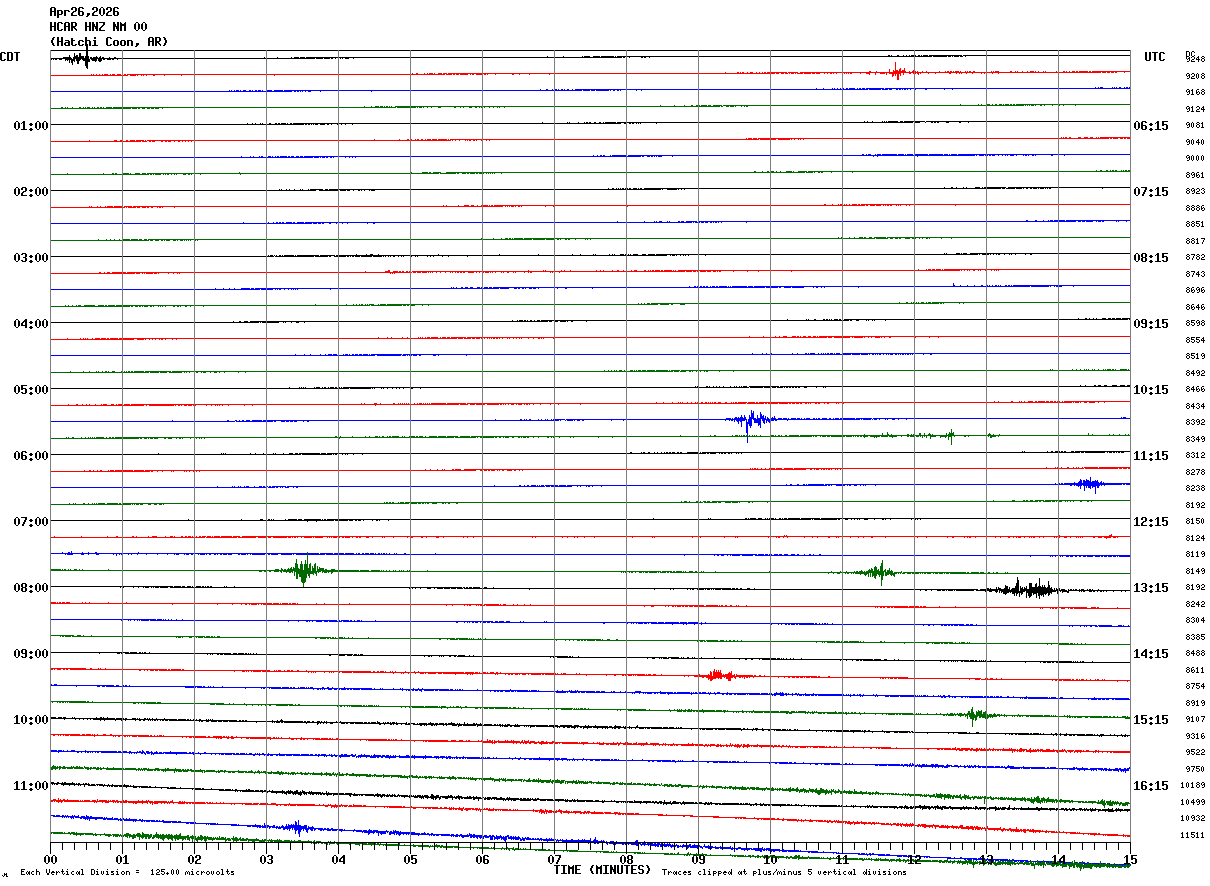Click the '05:00' CDT hour label
The width and height of the screenshot is (1210, 886).
(x=31, y=390)
